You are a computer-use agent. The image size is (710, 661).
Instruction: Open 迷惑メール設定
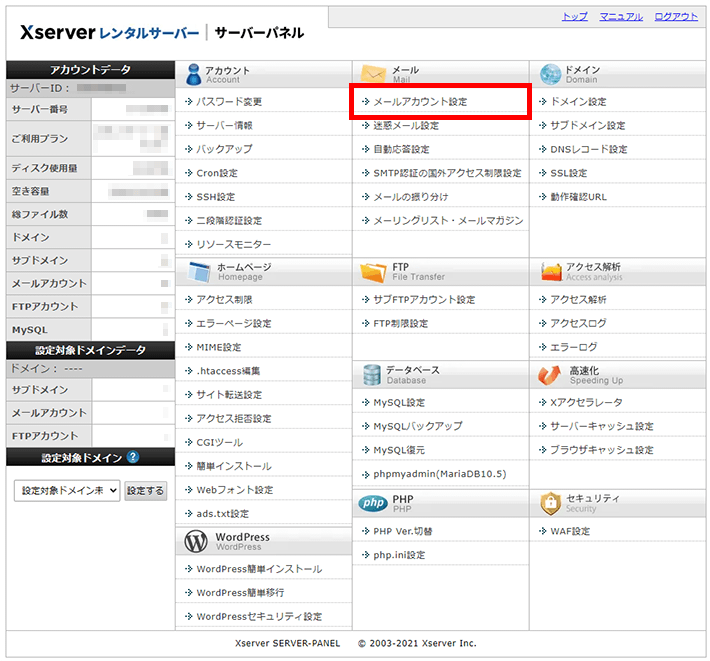pyautogui.click(x=406, y=125)
